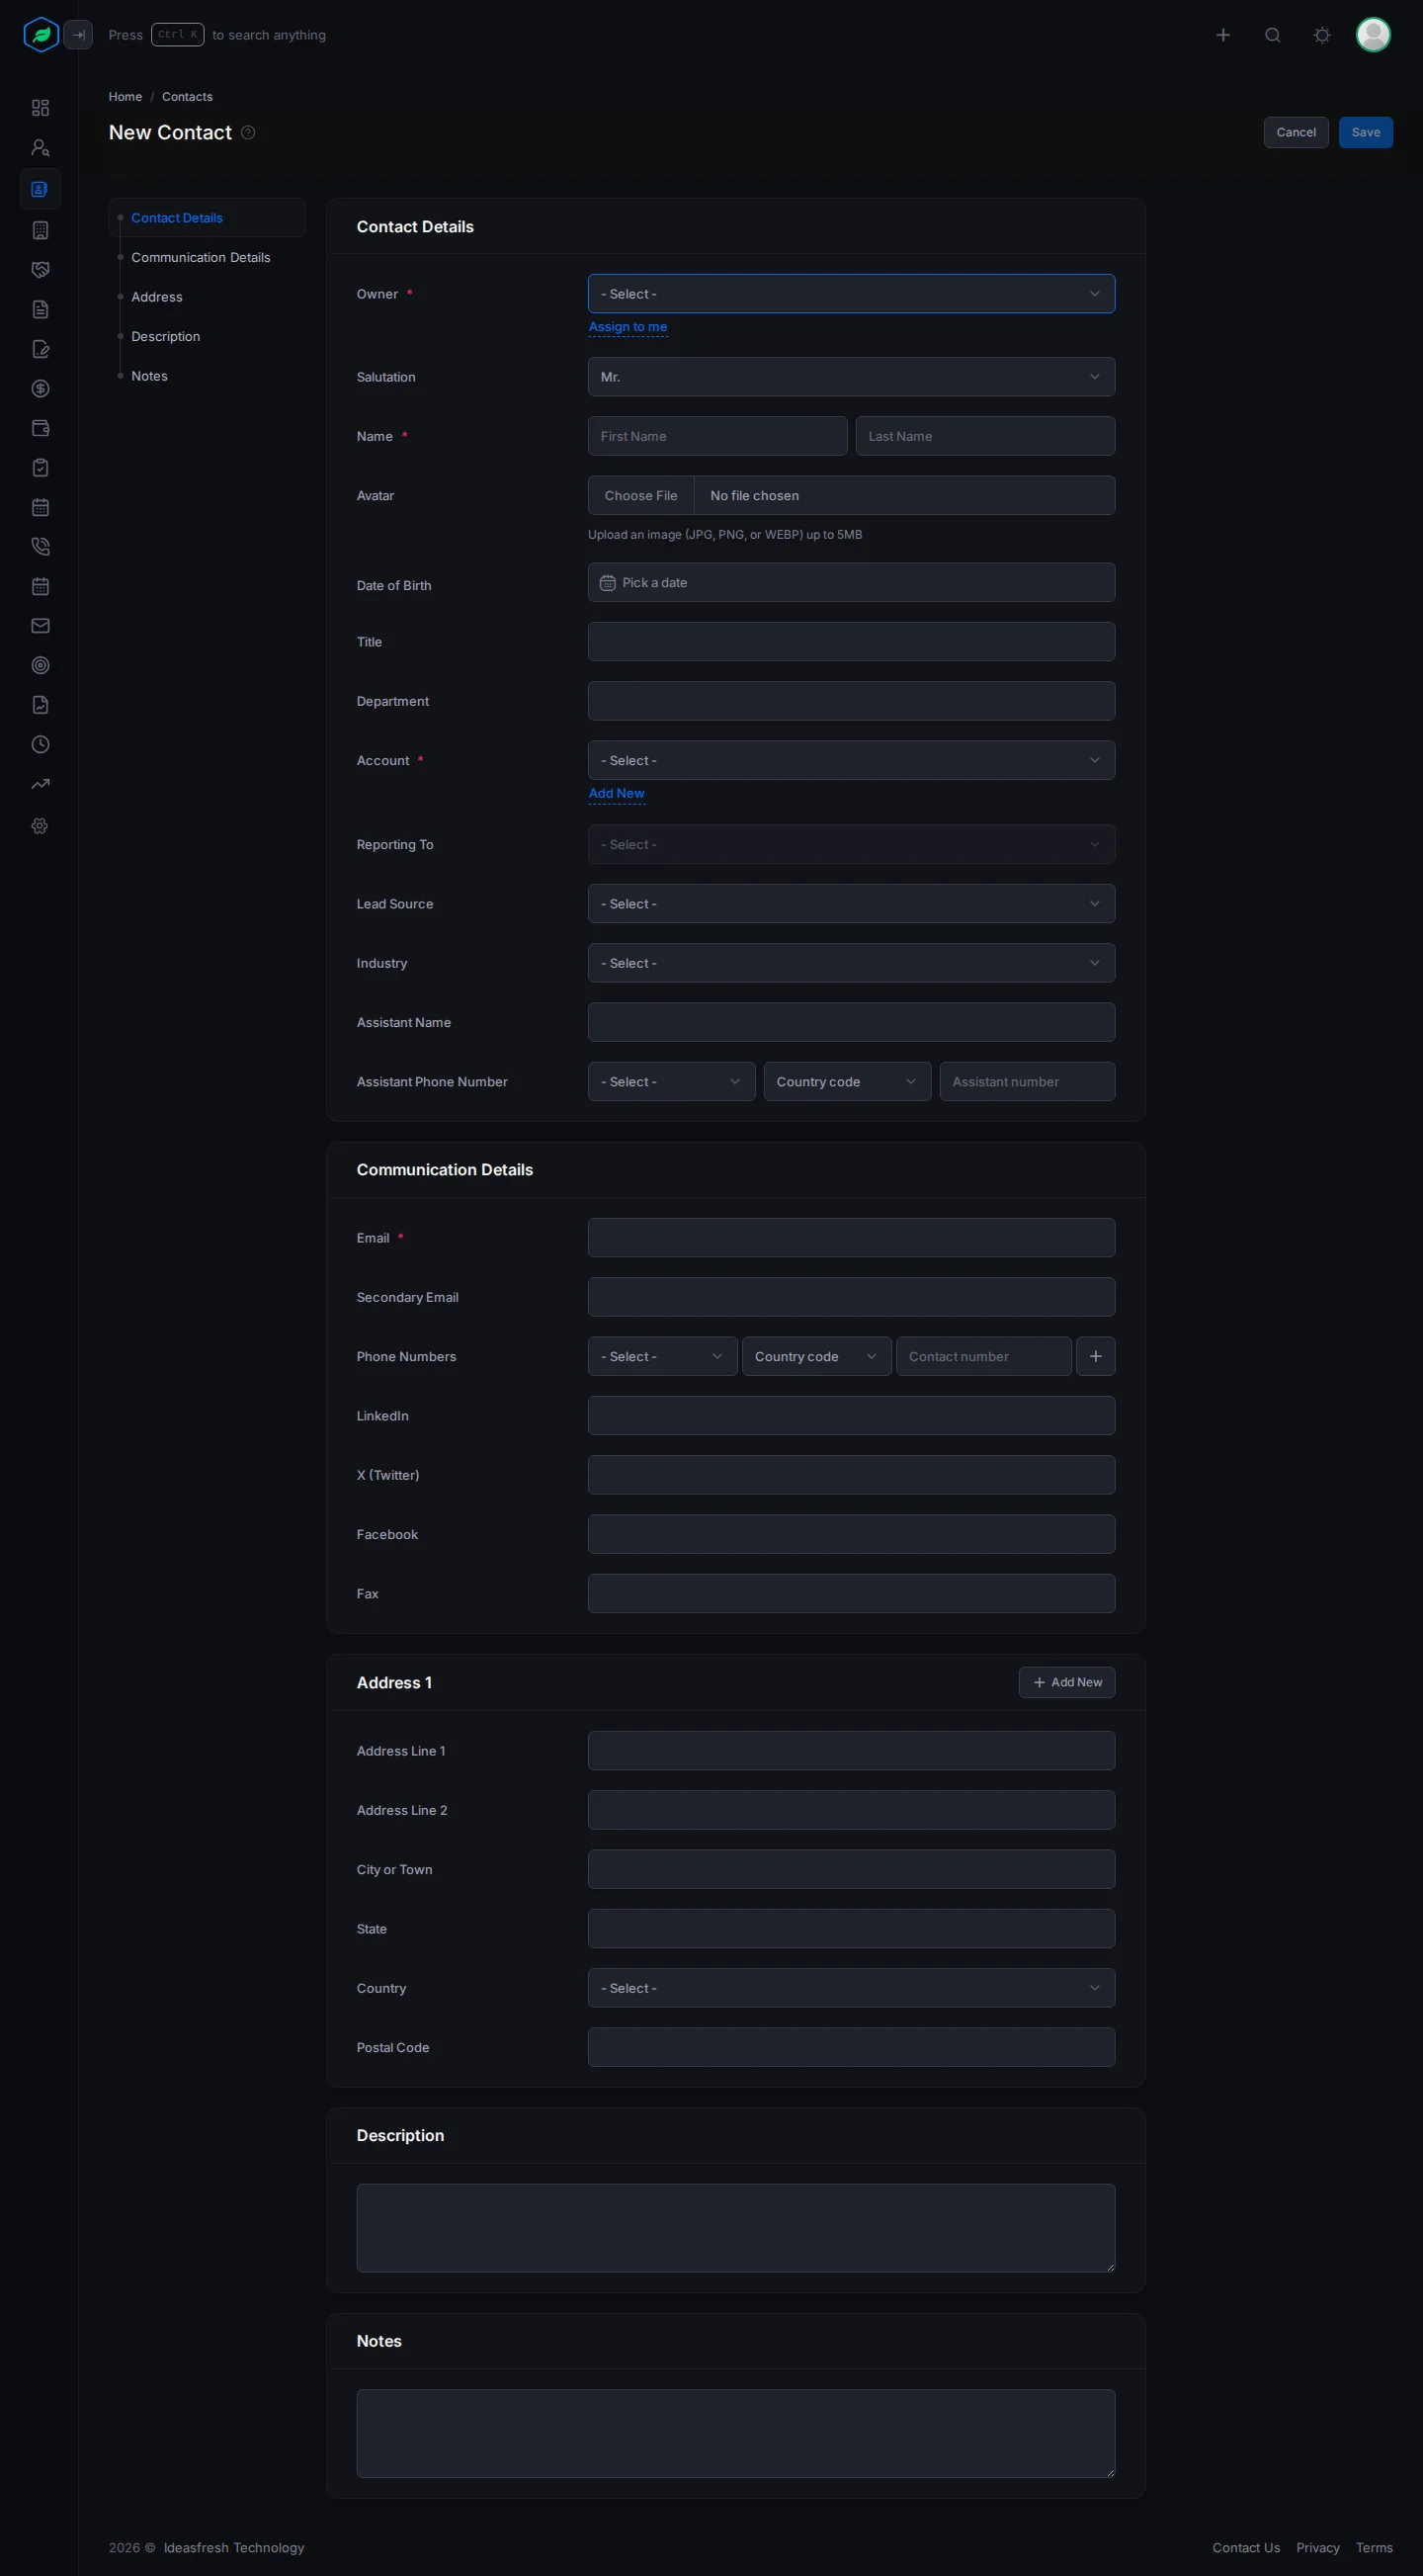Viewport: 1423px width, 2576px height.
Task: Open the trending-up analytics sidebar icon
Action: point(40,785)
